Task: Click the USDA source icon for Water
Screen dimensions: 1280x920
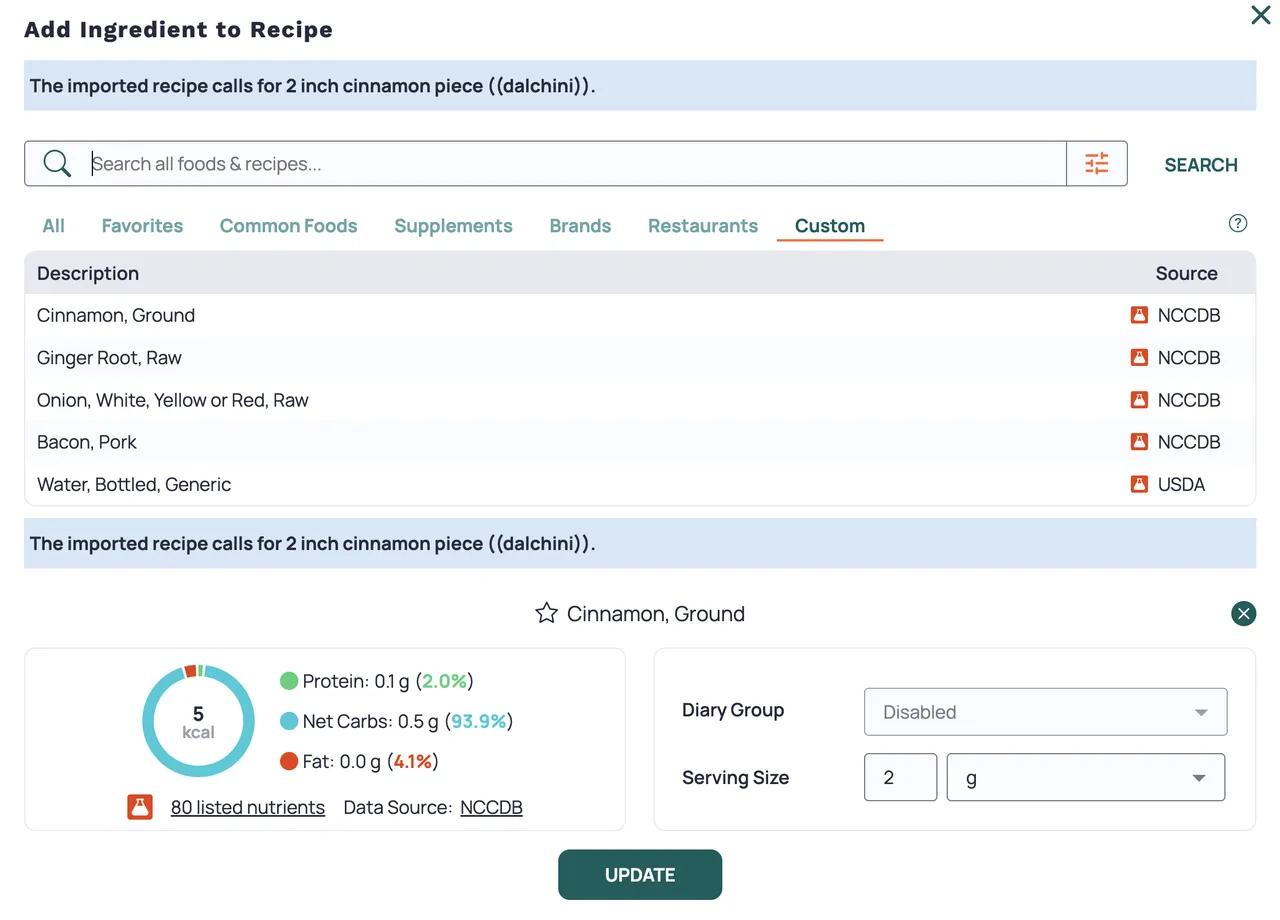Action: click(x=1139, y=484)
